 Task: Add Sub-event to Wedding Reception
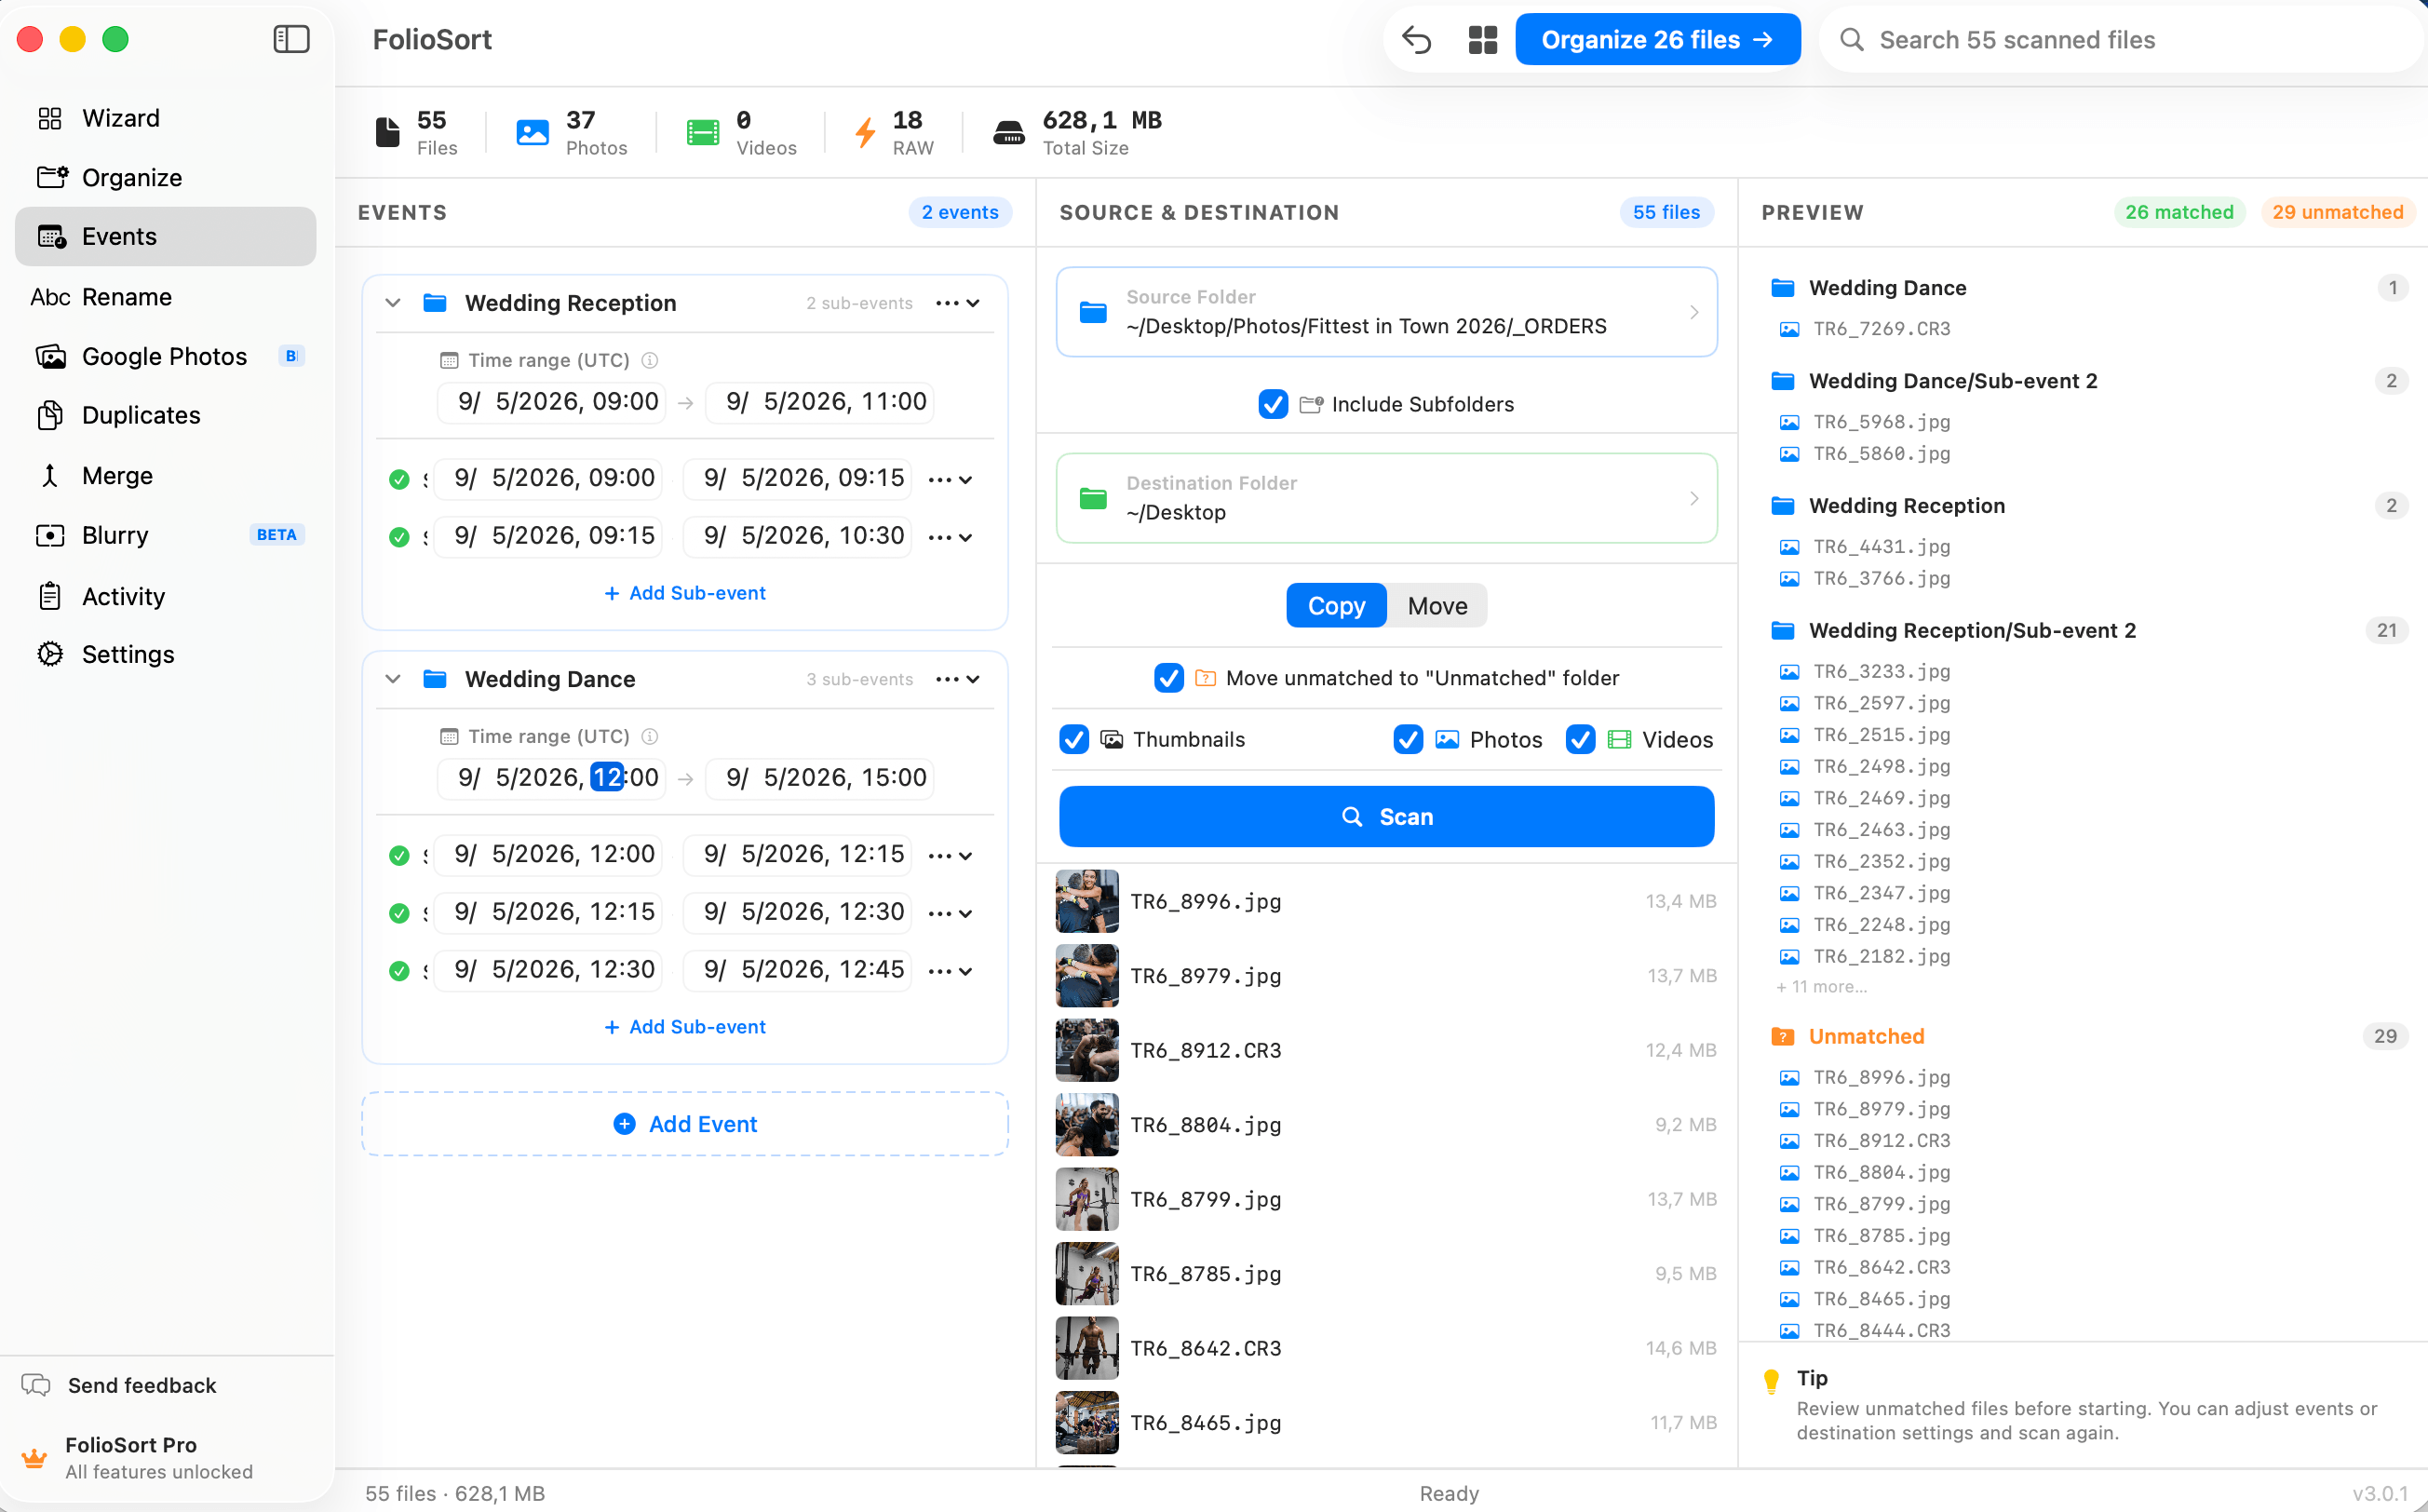(685, 593)
